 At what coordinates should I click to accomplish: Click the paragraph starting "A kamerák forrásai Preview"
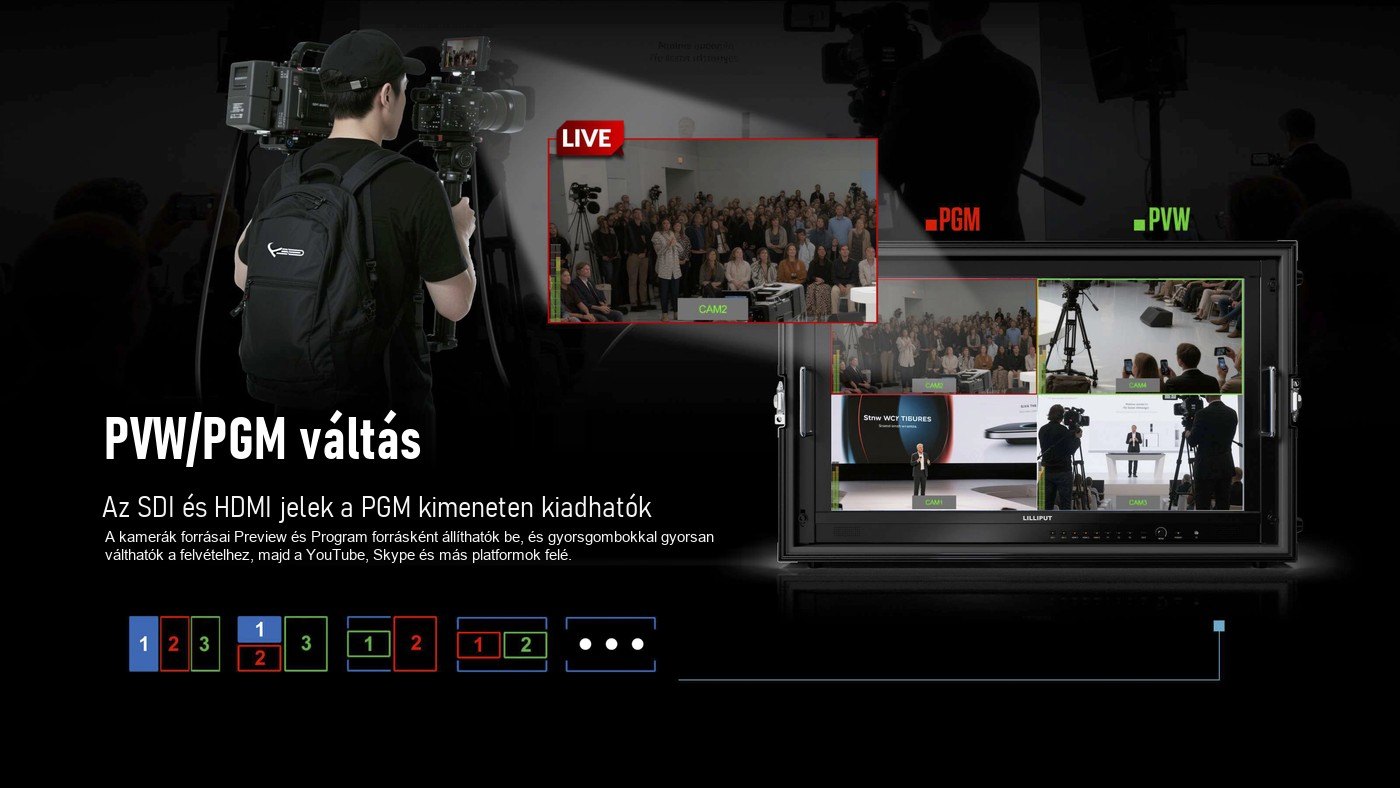pyautogui.click(x=409, y=546)
